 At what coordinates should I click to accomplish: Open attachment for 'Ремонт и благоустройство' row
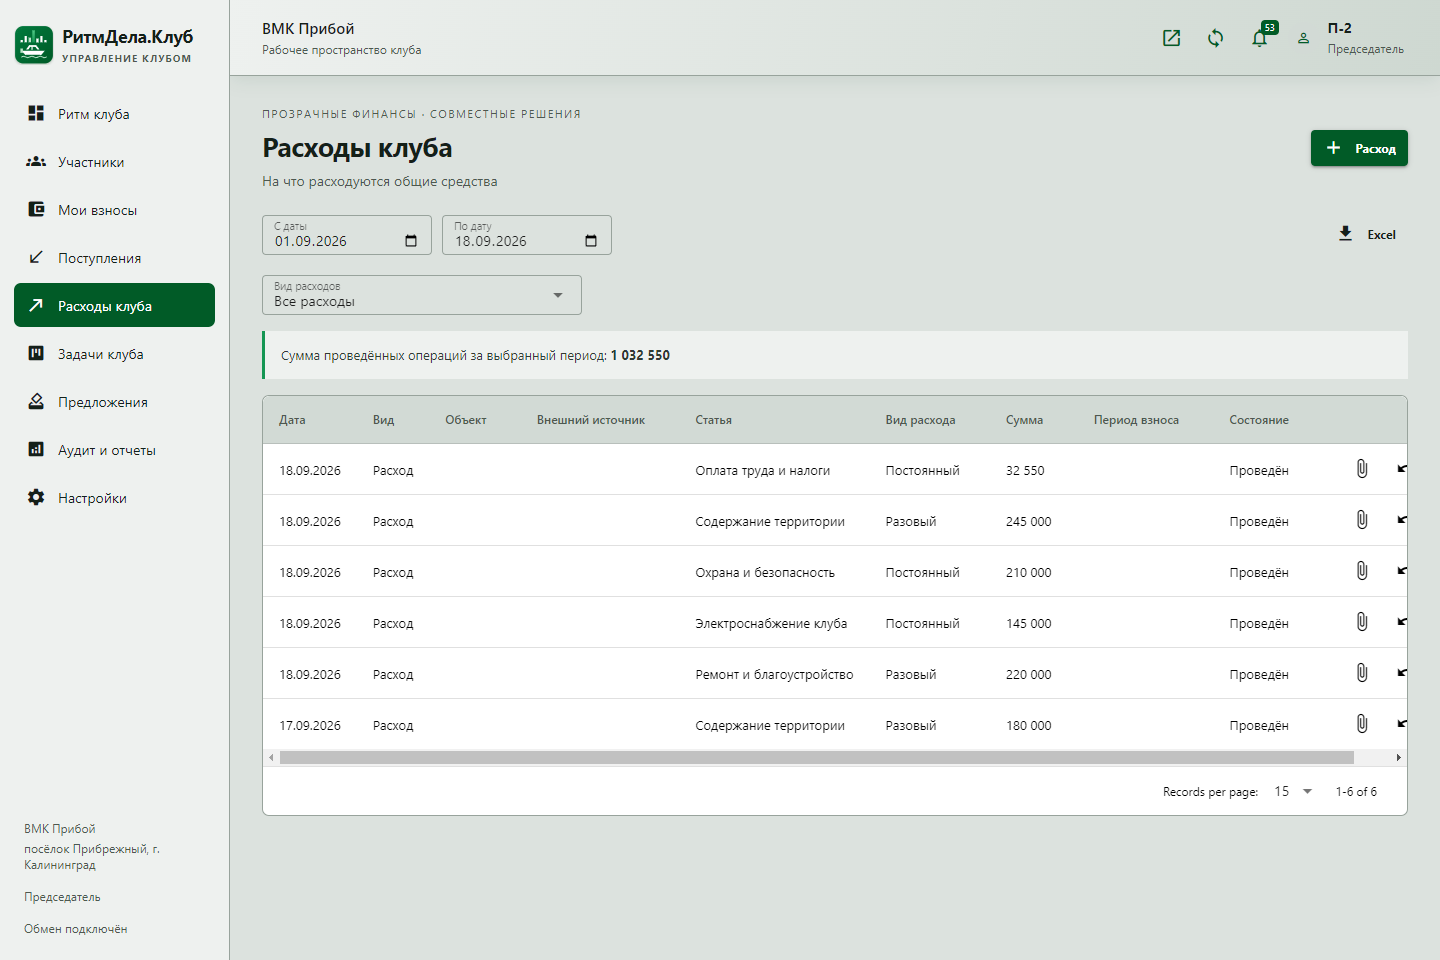(x=1362, y=673)
